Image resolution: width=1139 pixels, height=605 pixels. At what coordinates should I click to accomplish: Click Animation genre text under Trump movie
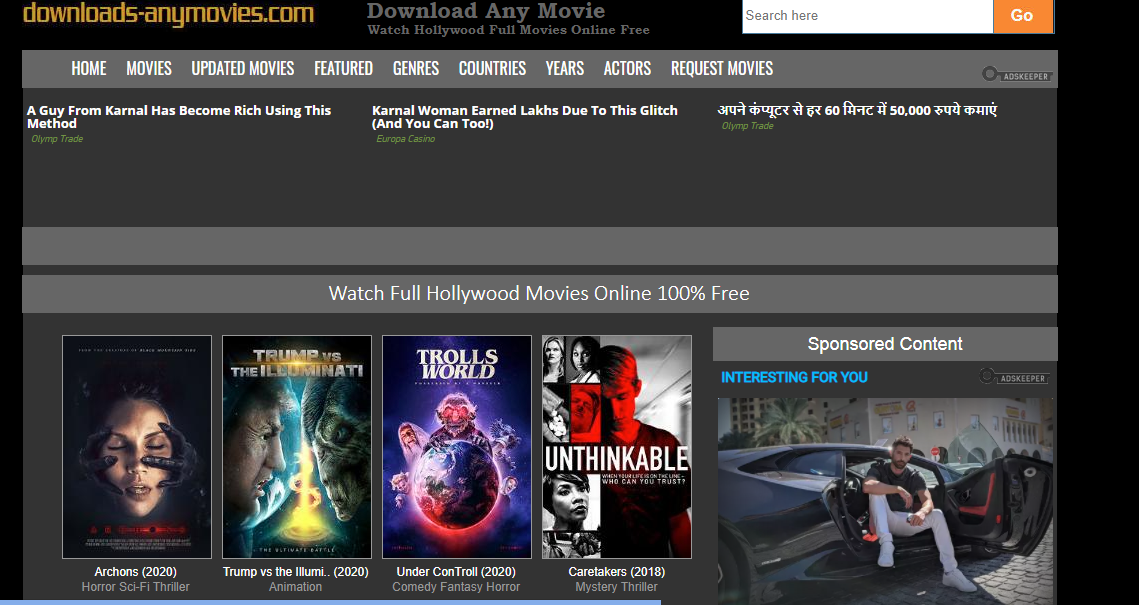point(296,587)
